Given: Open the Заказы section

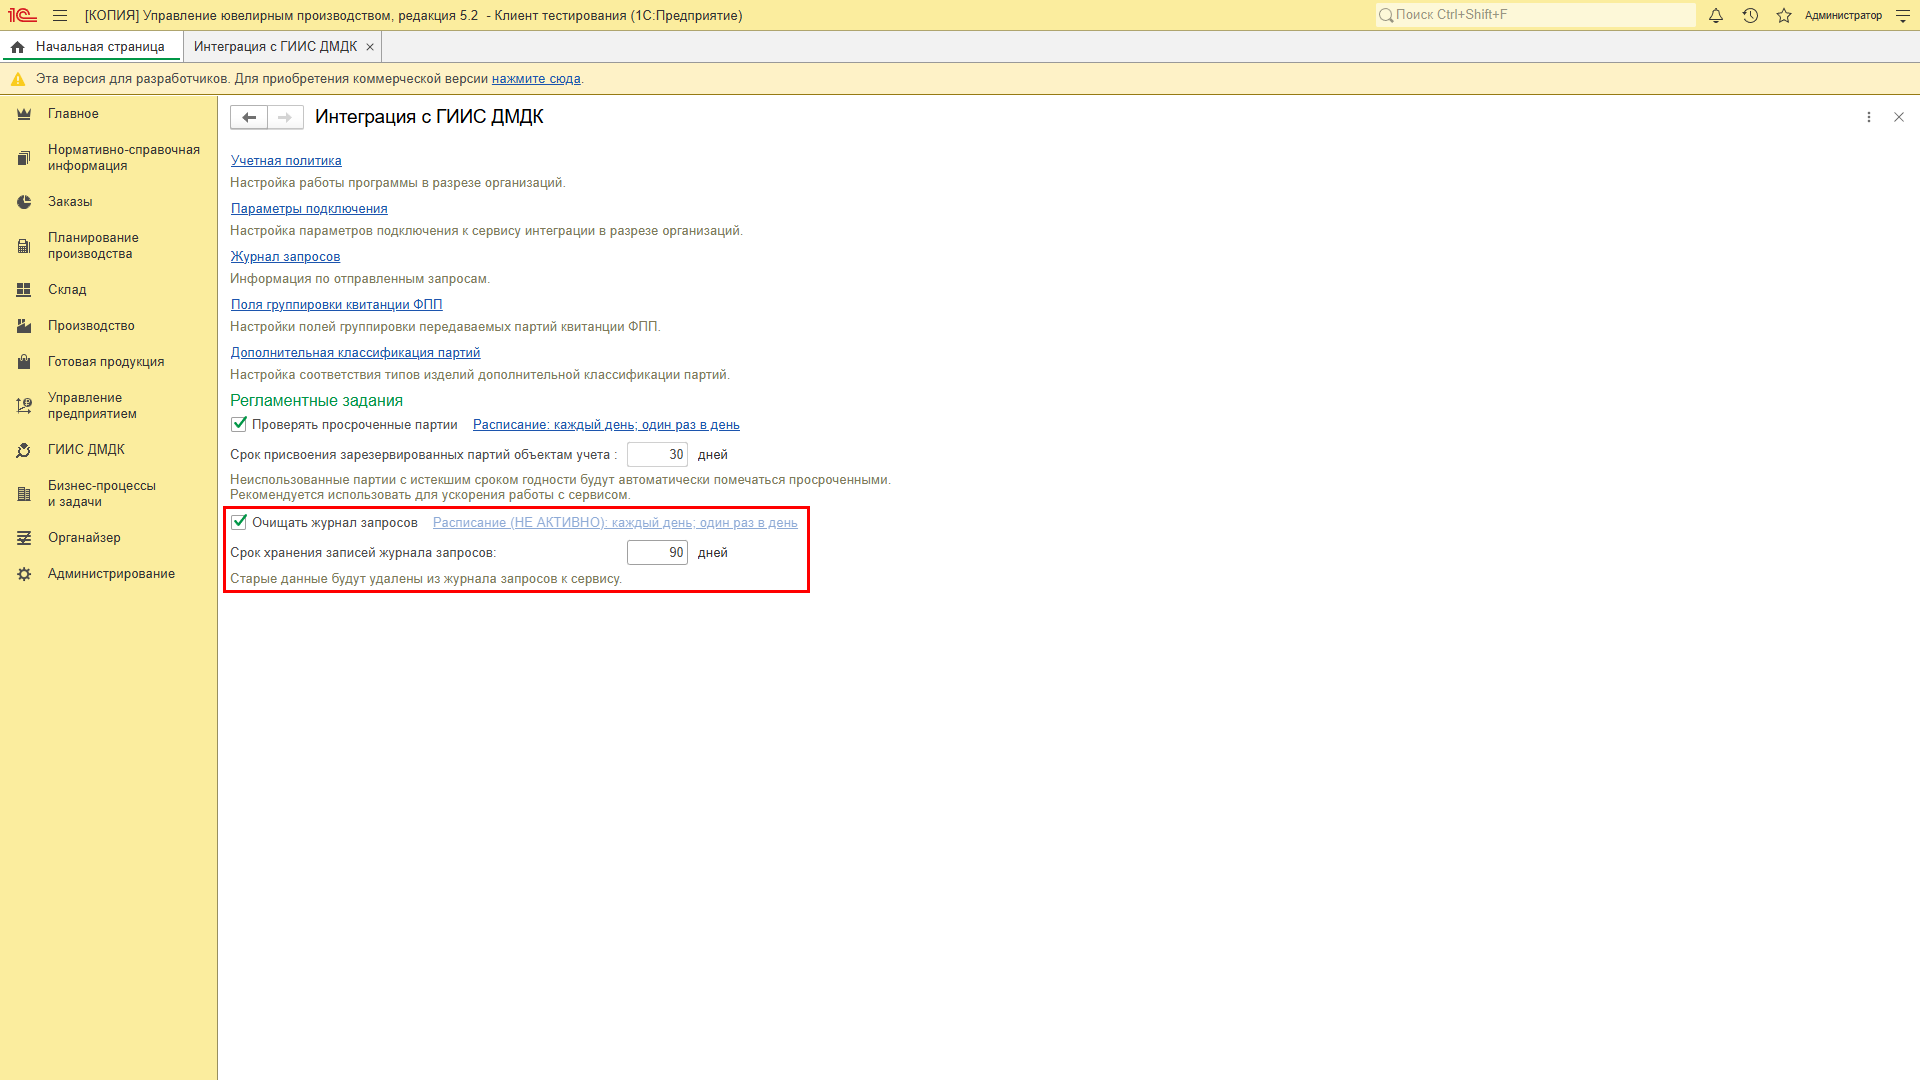Looking at the screenshot, I should [70, 202].
